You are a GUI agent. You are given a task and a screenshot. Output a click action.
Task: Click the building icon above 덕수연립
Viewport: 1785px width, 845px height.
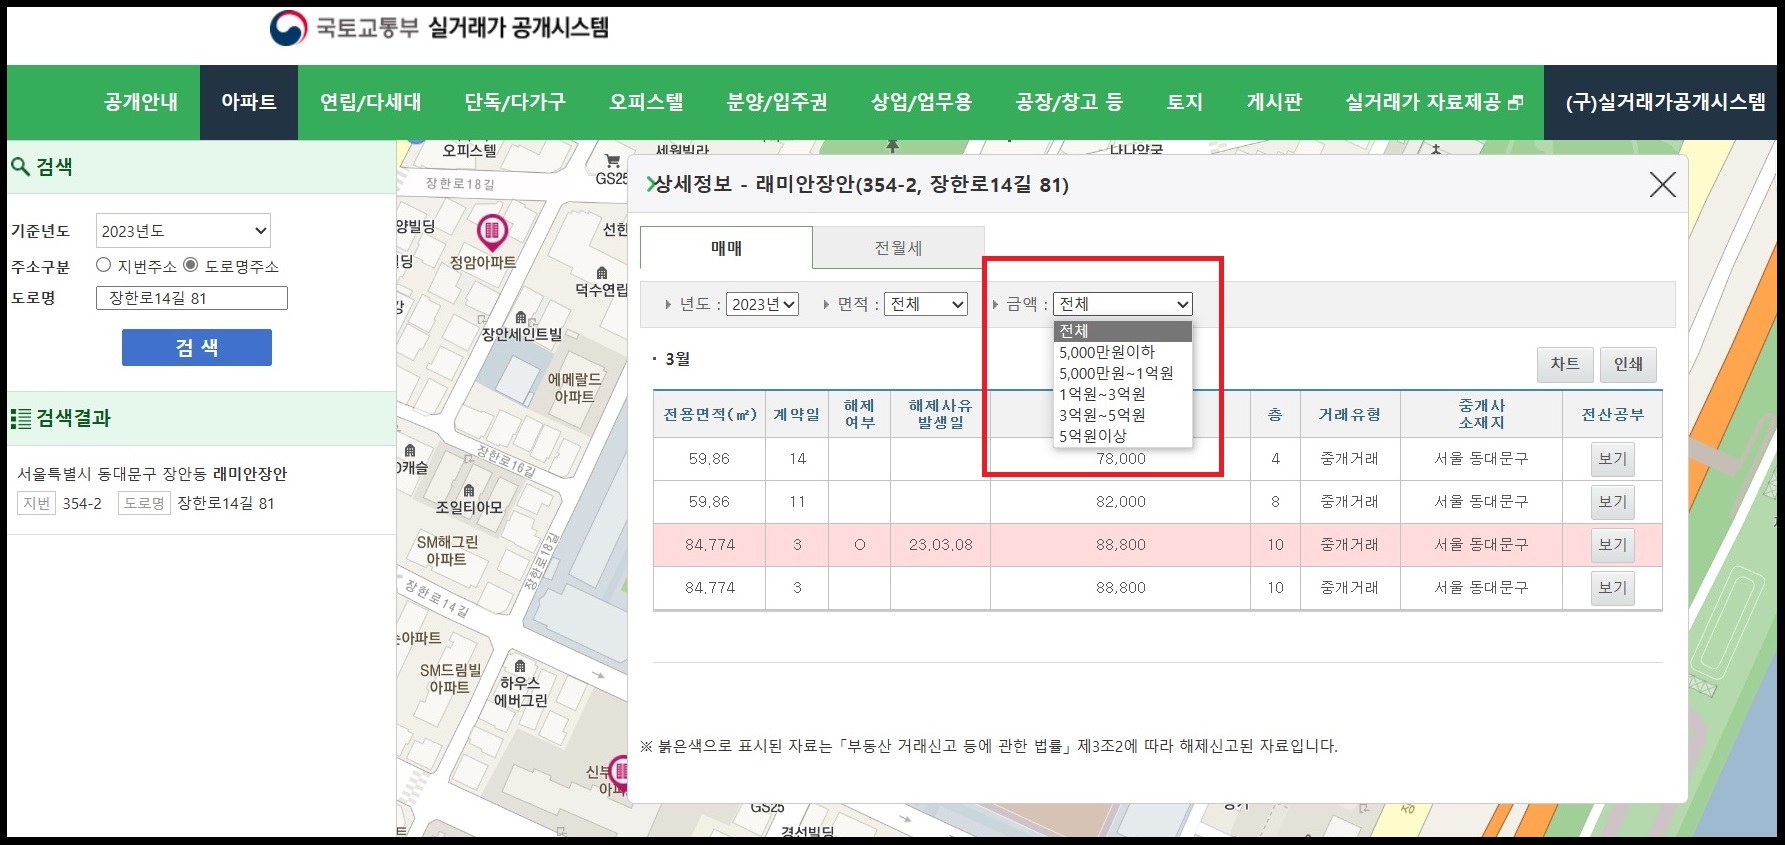pos(602,273)
